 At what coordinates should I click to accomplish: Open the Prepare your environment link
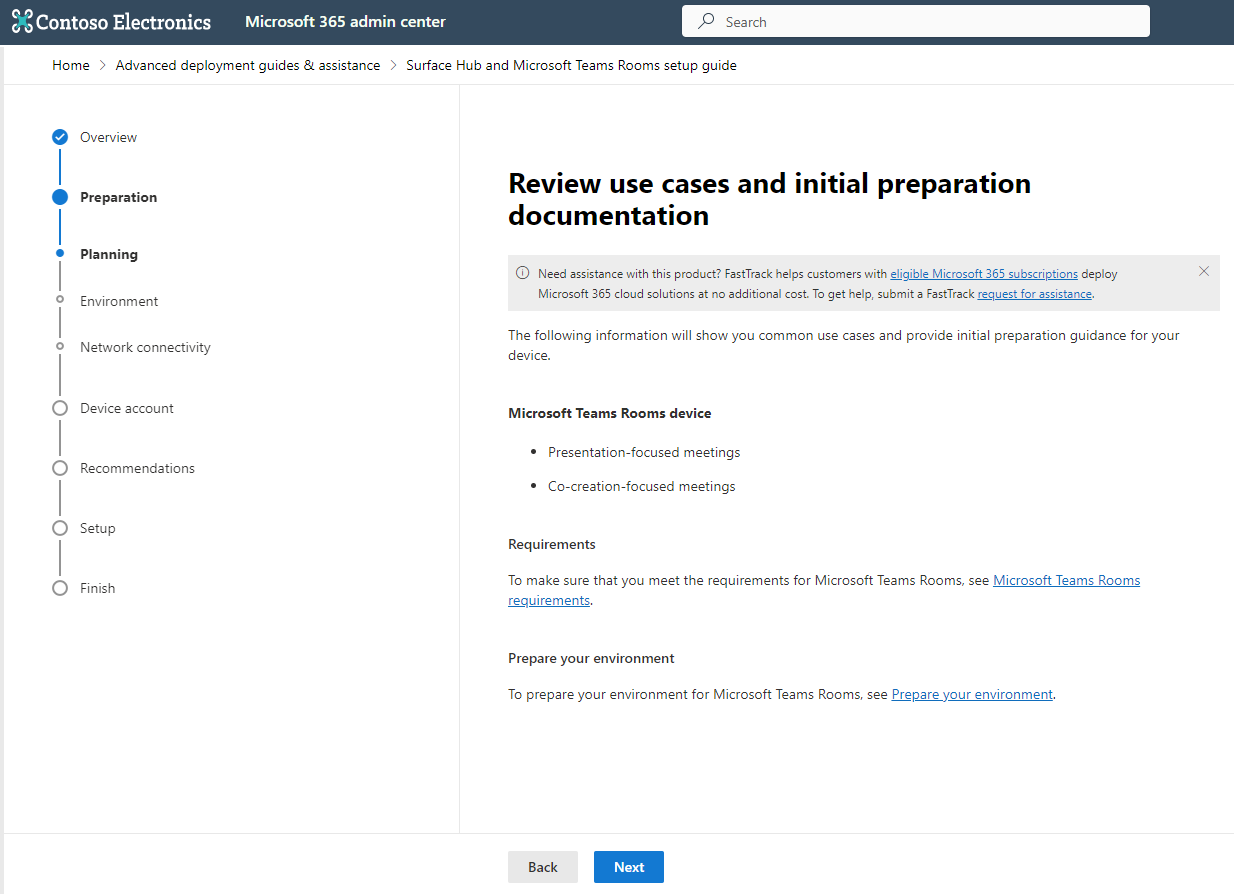tap(972, 694)
